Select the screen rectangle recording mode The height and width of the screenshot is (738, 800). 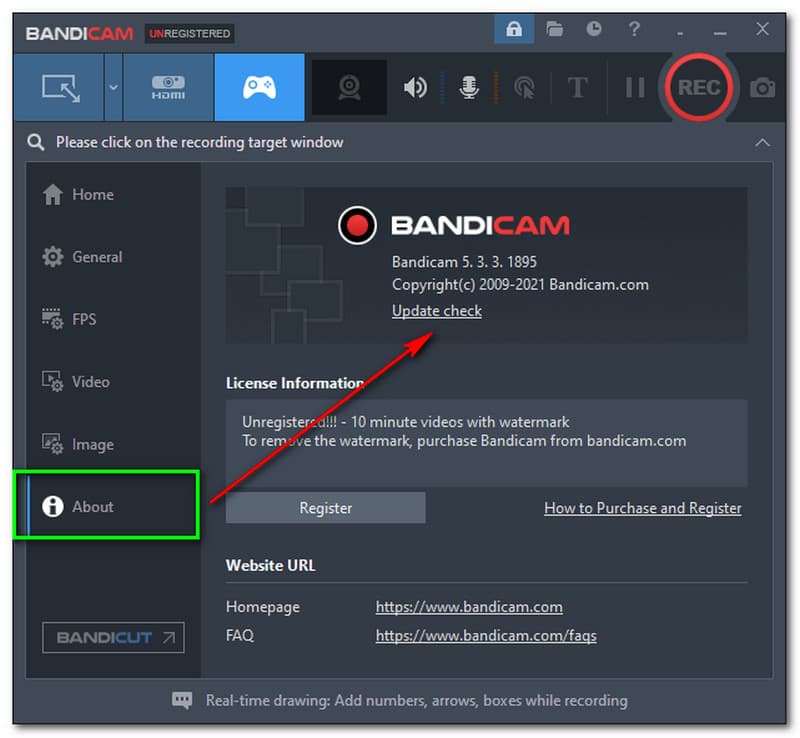(x=59, y=88)
